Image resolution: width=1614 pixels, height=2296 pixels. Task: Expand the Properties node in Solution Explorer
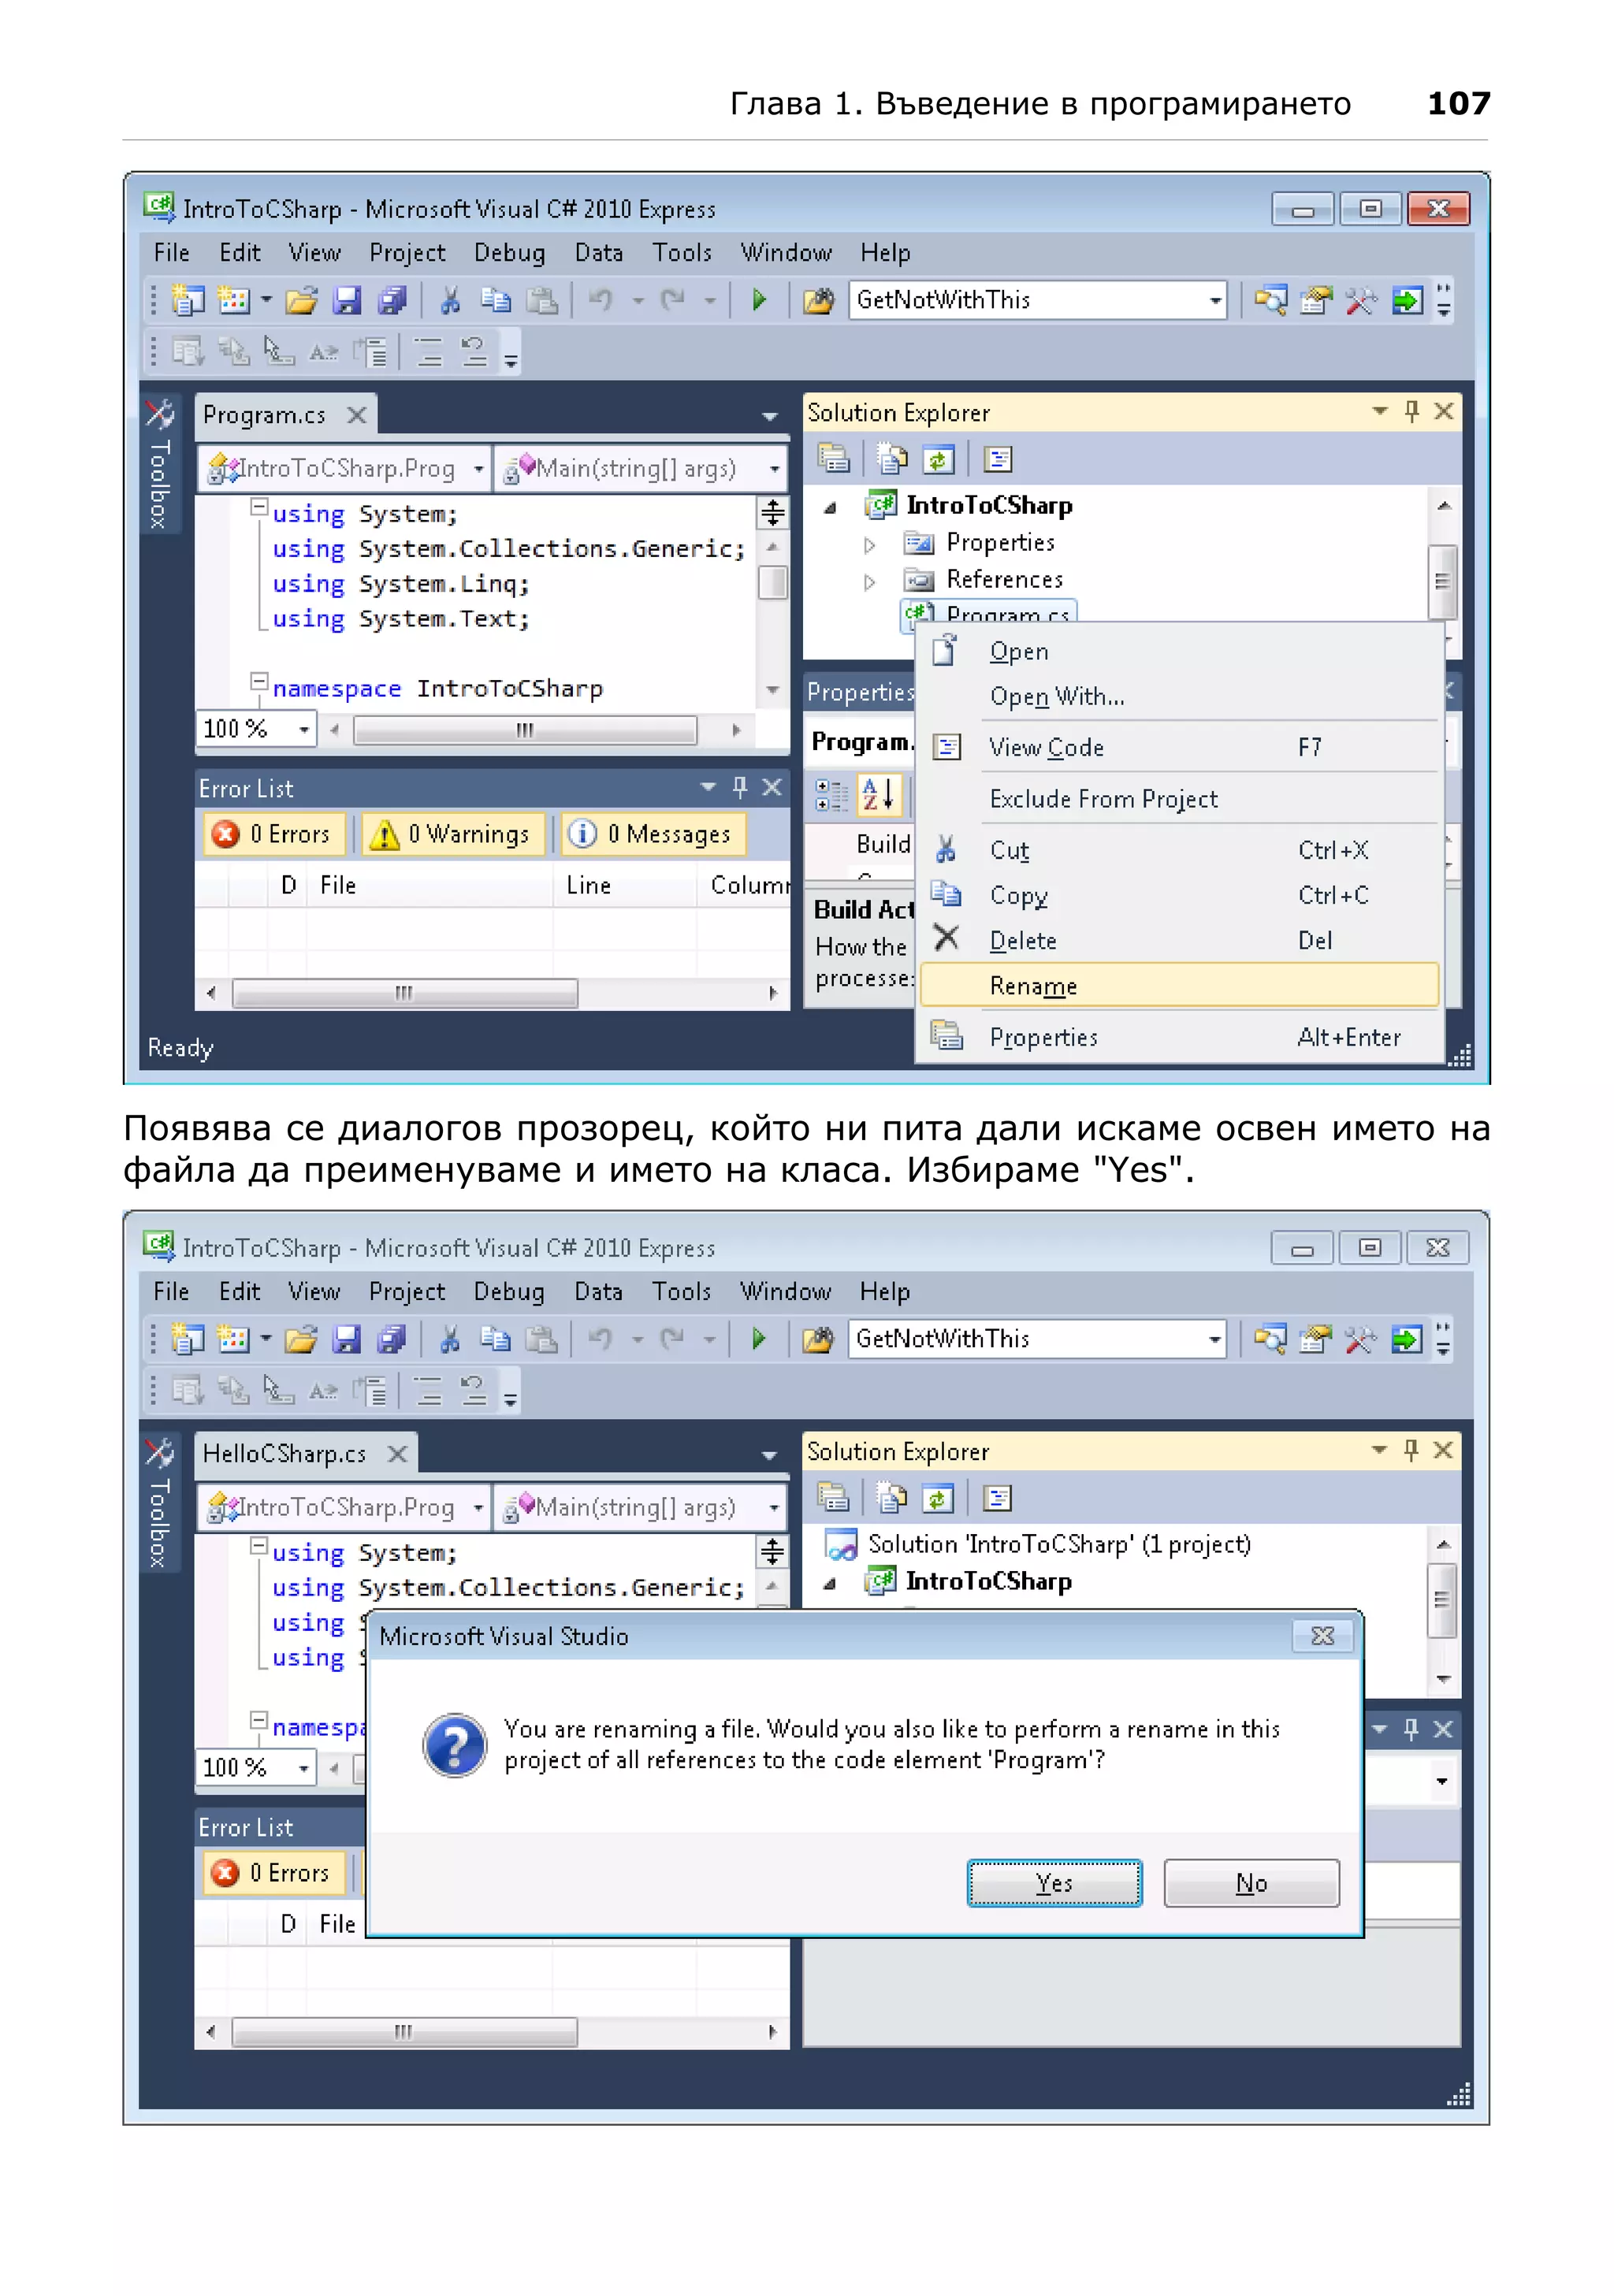coord(869,545)
